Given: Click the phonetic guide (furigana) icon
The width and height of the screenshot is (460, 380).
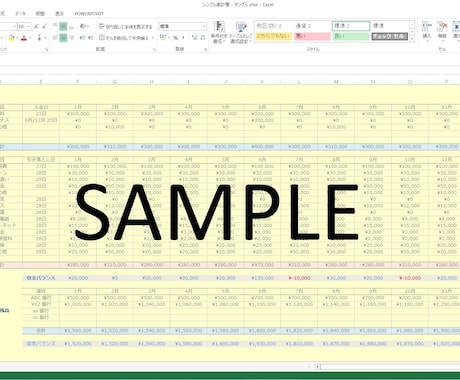Looking at the screenshot, I should [39, 38].
